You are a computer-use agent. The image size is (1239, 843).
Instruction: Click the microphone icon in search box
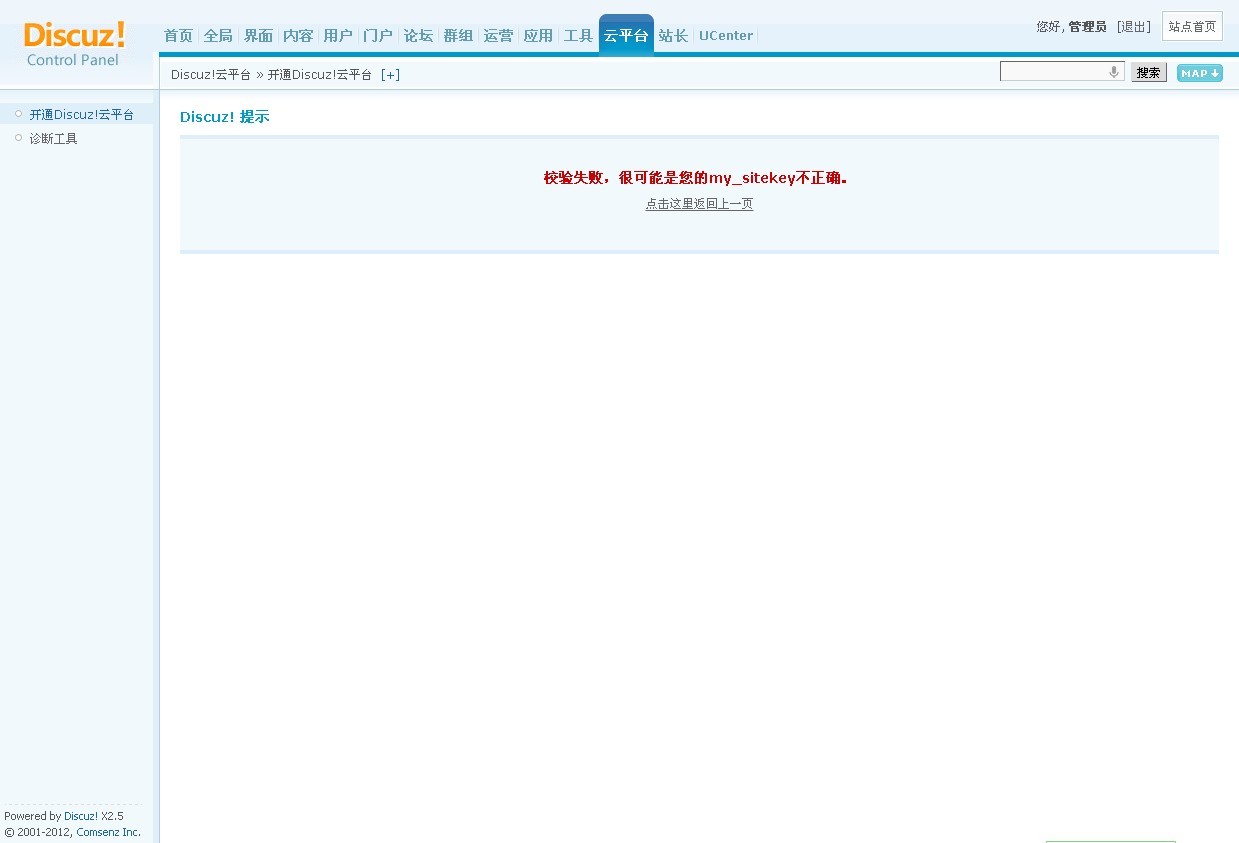coord(1114,72)
